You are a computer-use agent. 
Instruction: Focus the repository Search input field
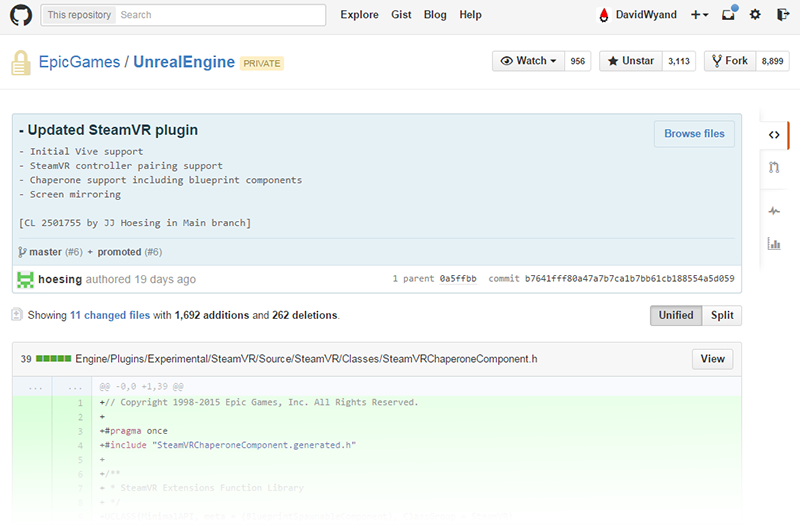(x=221, y=15)
